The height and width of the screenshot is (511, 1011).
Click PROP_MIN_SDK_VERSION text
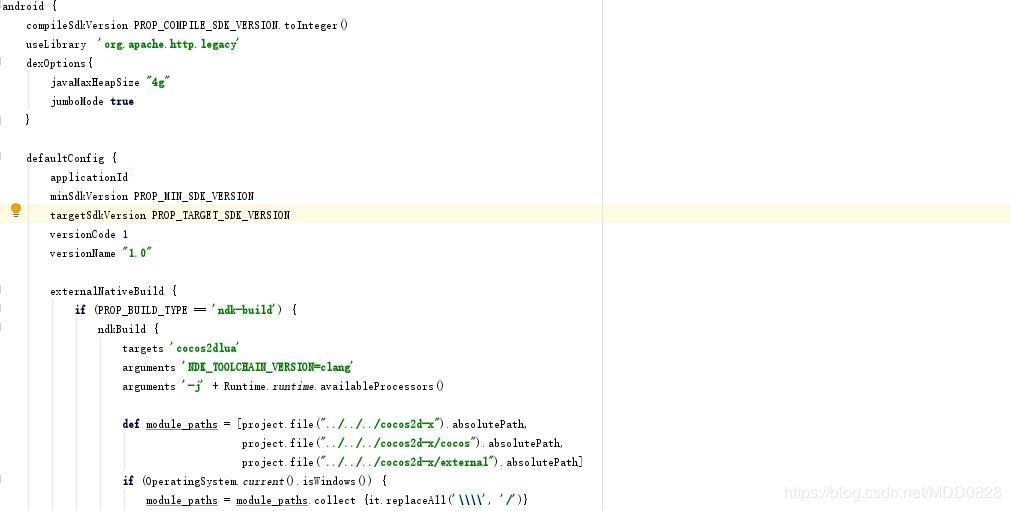pos(193,196)
